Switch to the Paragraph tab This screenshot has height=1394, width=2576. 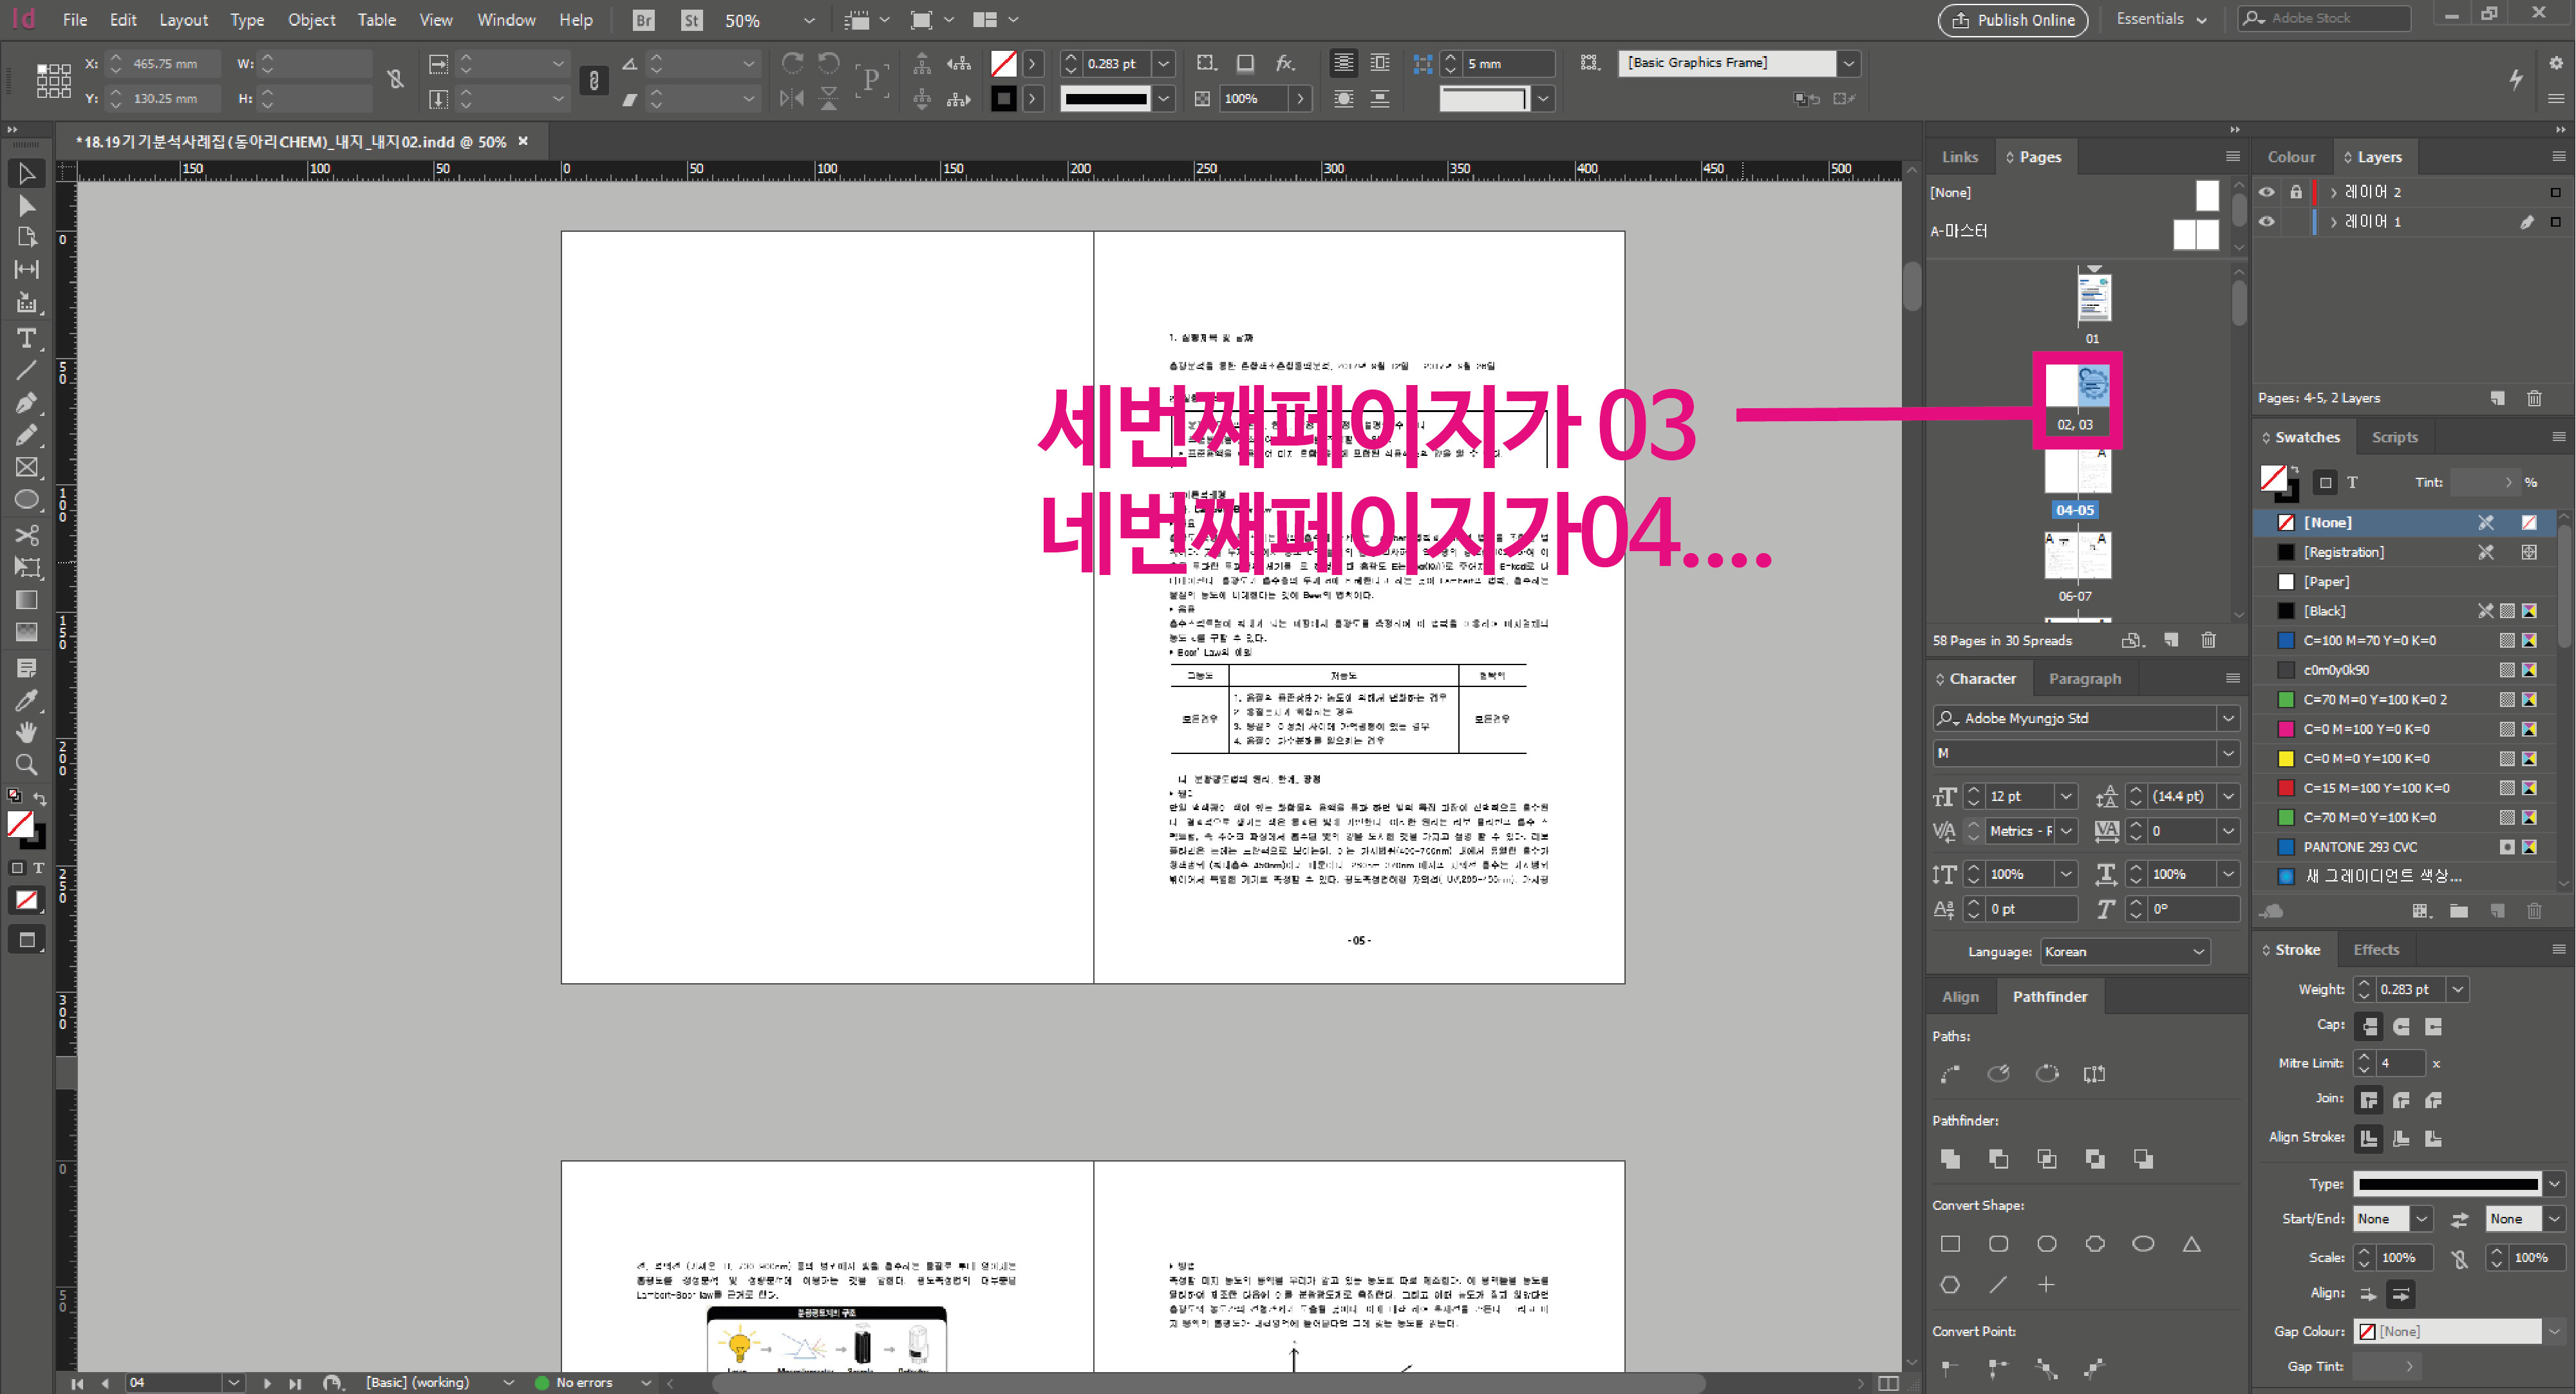pyautogui.click(x=2084, y=679)
